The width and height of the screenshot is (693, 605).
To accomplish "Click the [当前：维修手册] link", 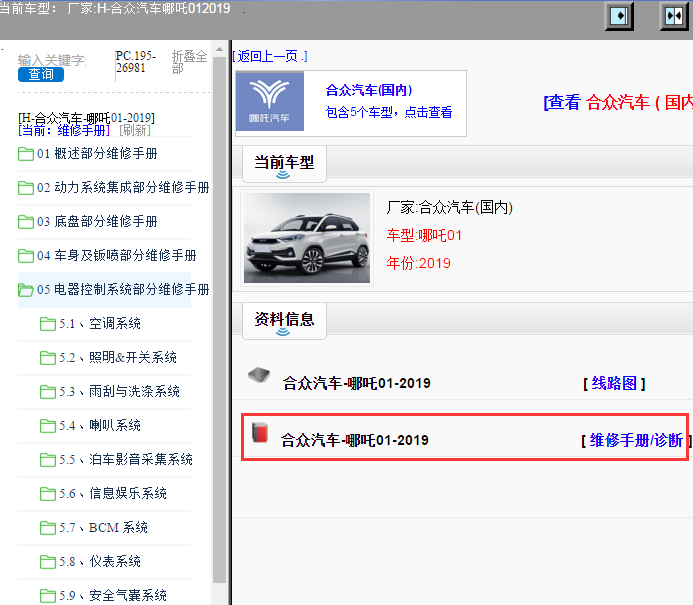I will click(64, 130).
